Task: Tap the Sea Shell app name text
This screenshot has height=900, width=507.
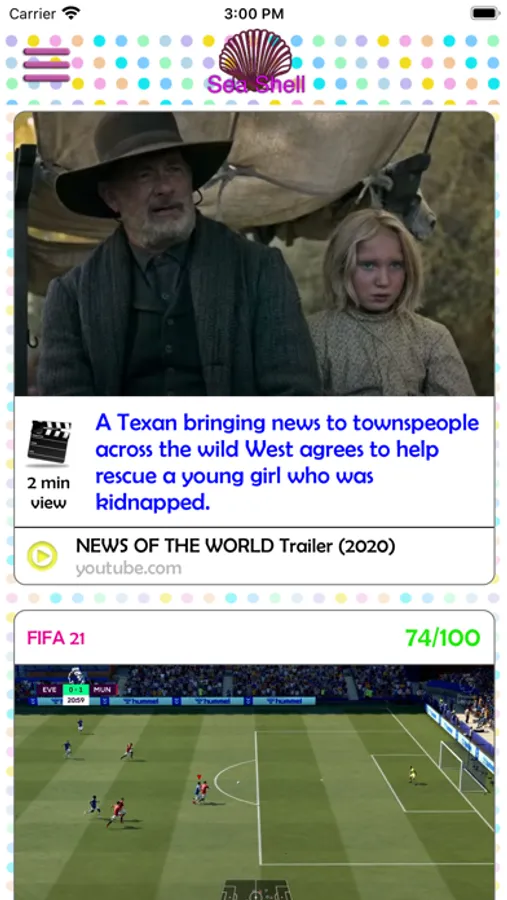Action: click(x=256, y=84)
